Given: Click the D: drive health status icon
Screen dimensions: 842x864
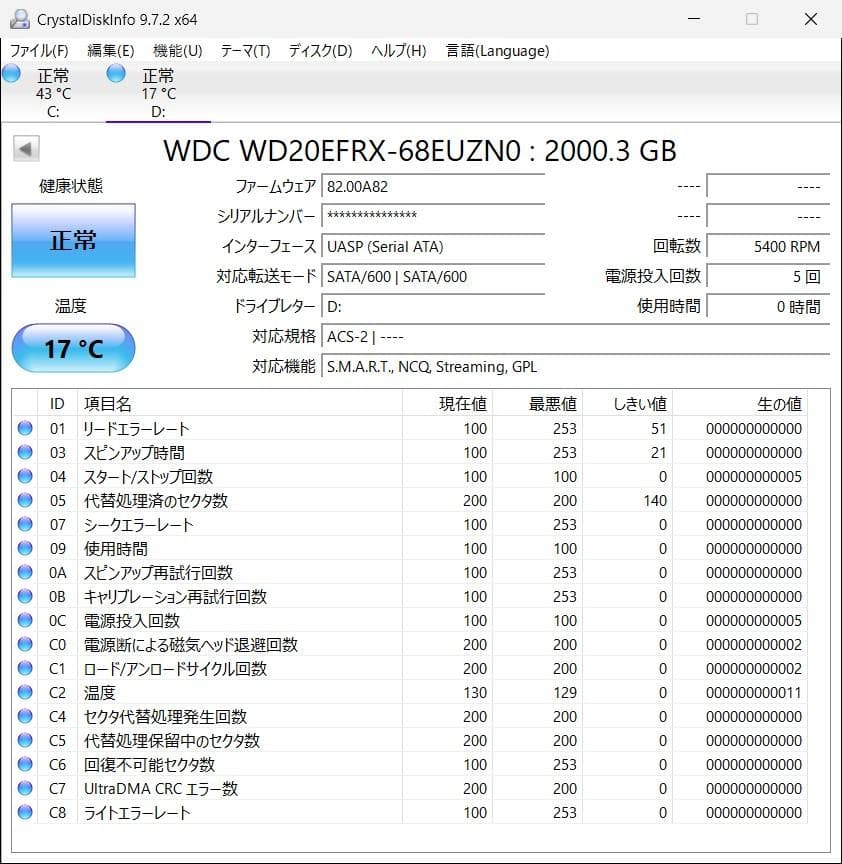Looking at the screenshot, I should coord(115,73).
